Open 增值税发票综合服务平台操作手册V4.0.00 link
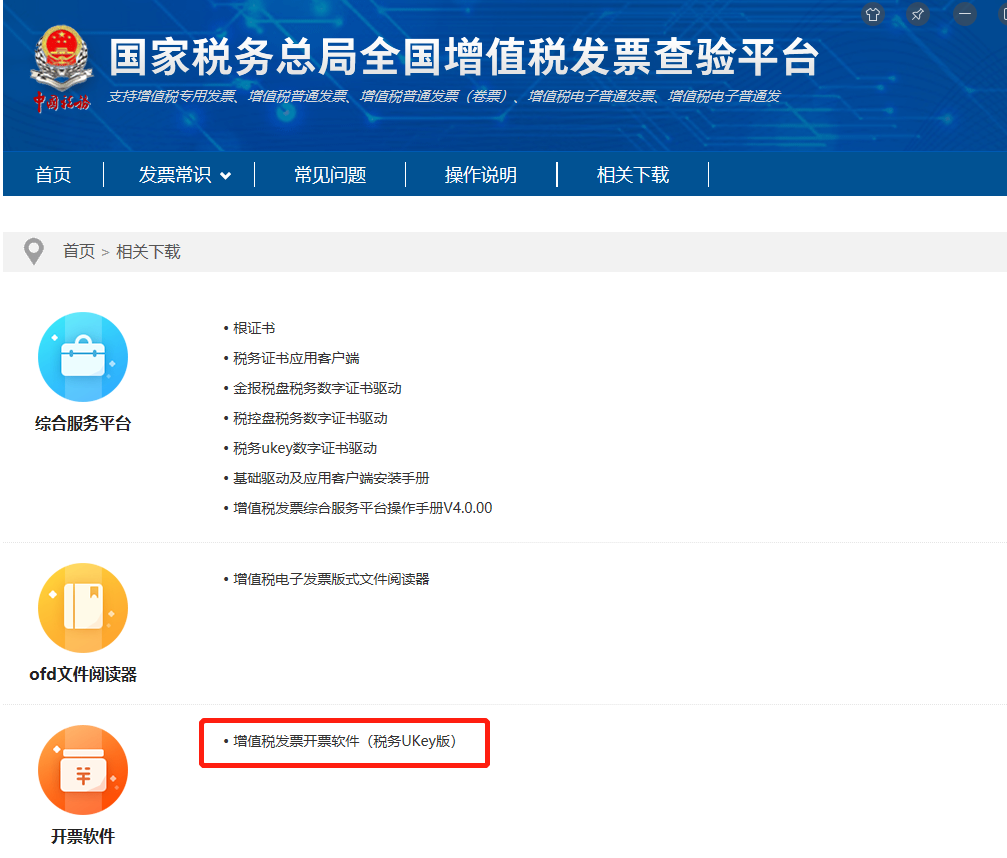Viewport: 1007px width, 858px height. (x=362, y=508)
